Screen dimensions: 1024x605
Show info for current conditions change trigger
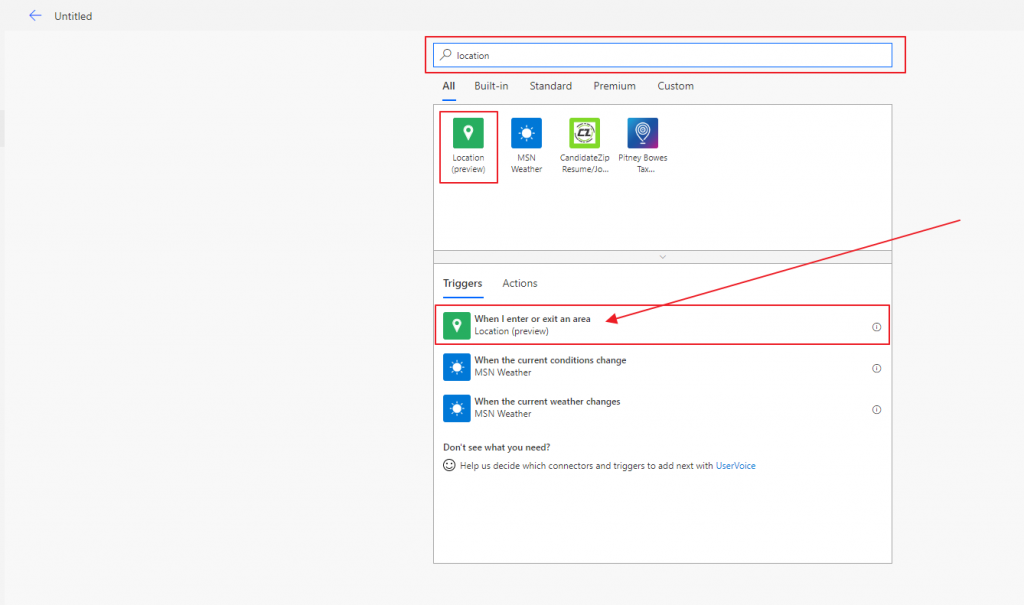click(x=877, y=368)
